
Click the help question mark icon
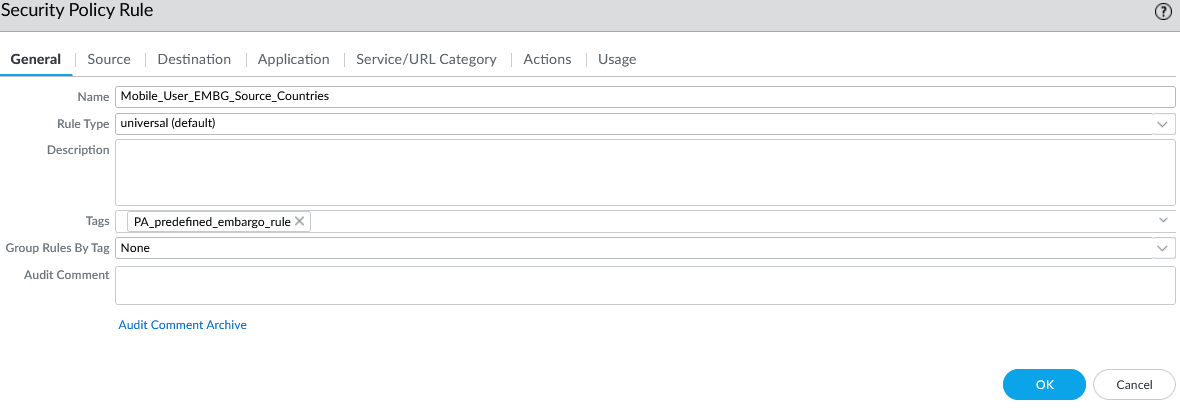(1163, 12)
